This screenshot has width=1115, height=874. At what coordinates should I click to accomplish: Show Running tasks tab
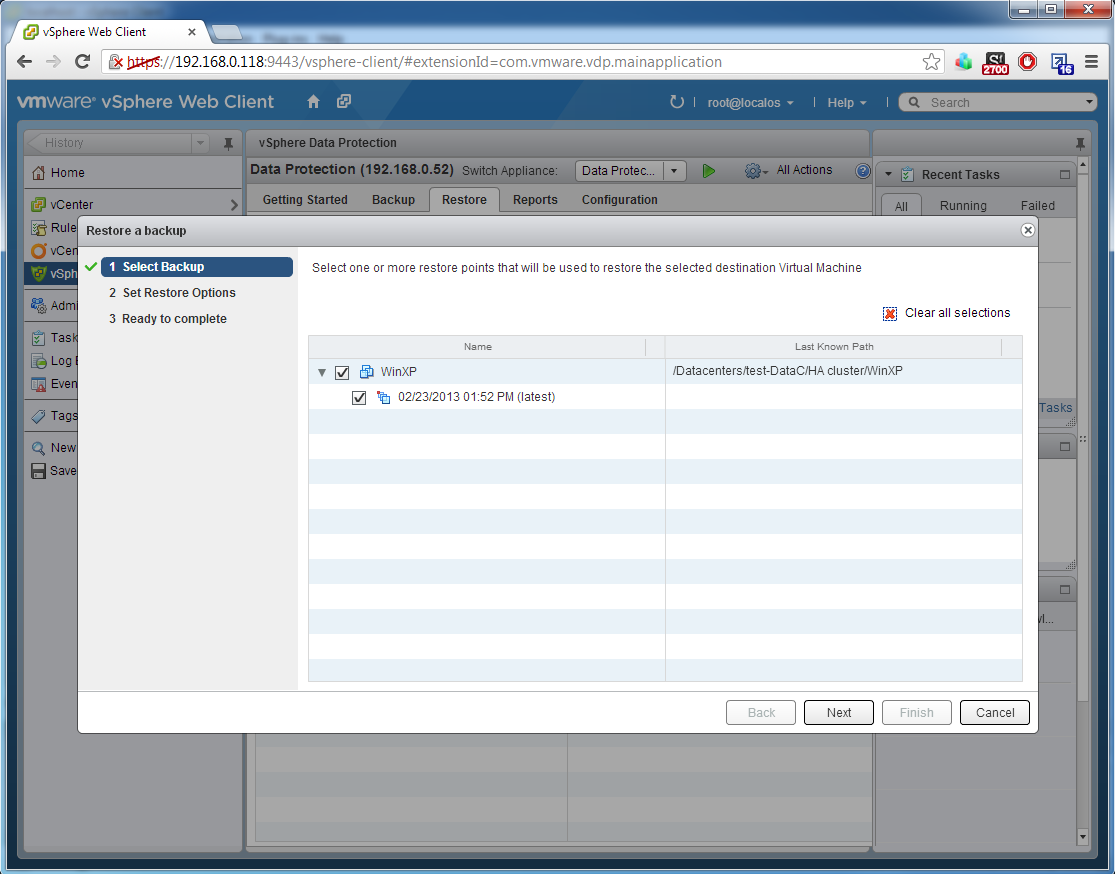pos(964,206)
